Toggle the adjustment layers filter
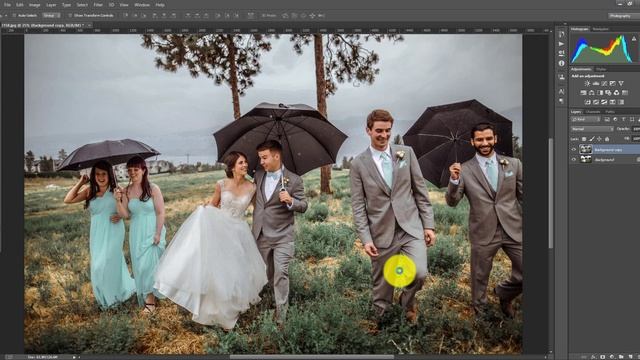The width and height of the screenshot is (640, 360). [x=615, y=119]
